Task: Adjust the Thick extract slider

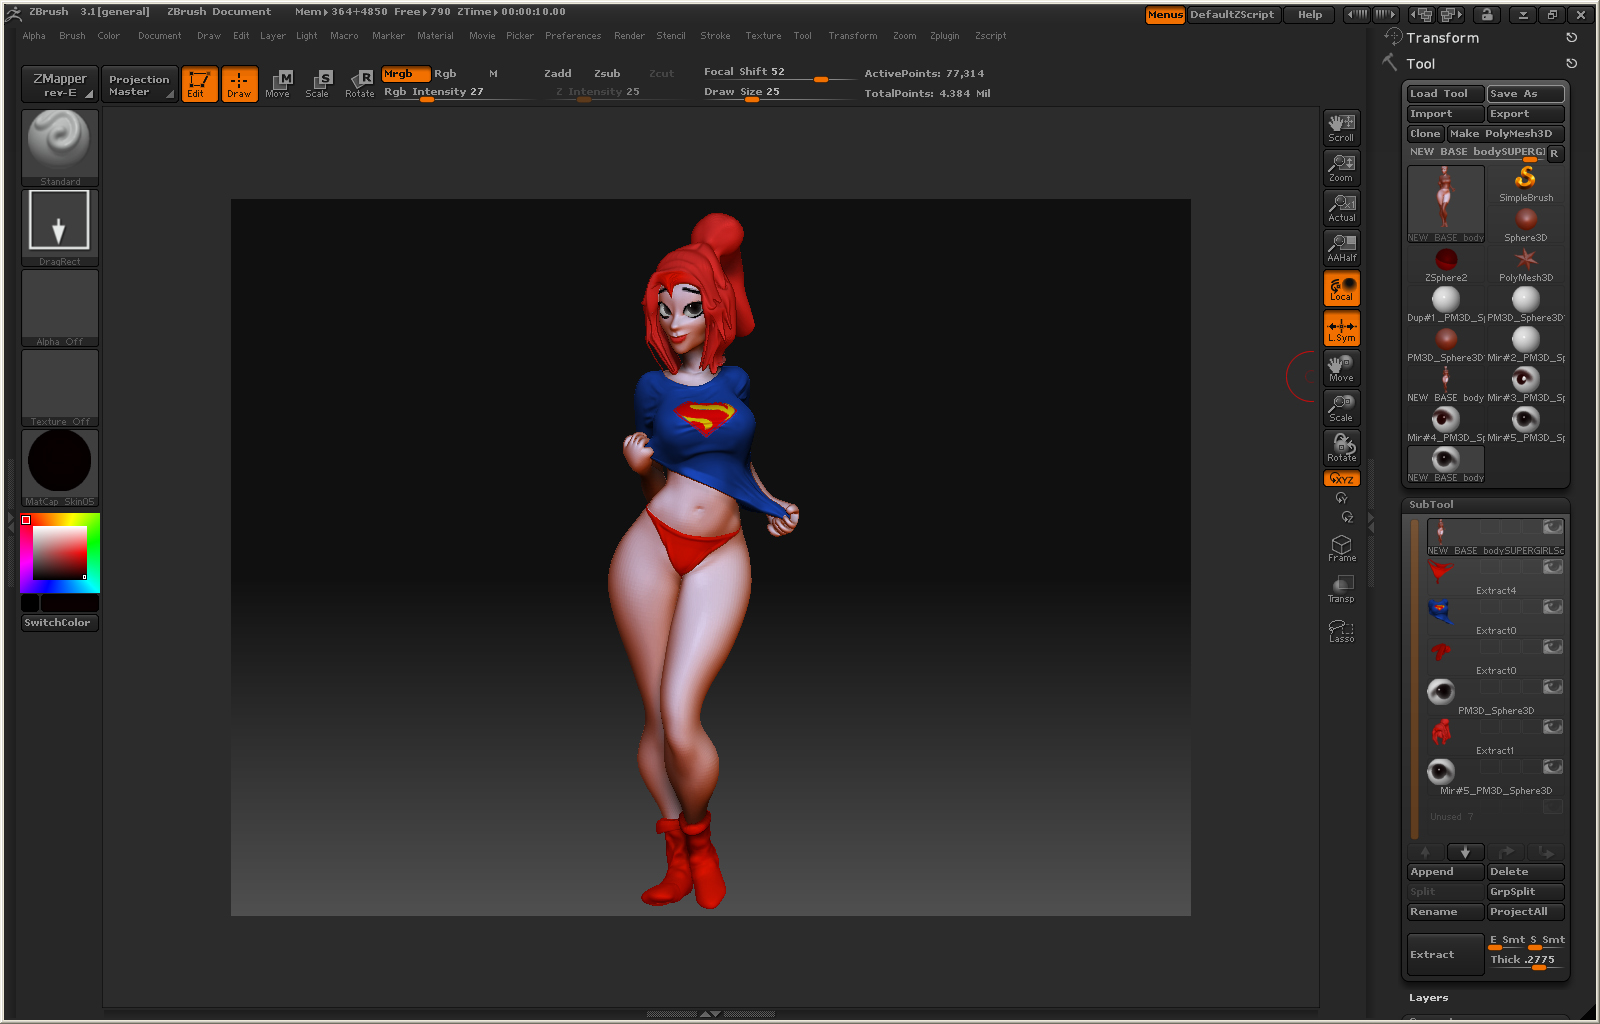Action: click(1525, 961)
